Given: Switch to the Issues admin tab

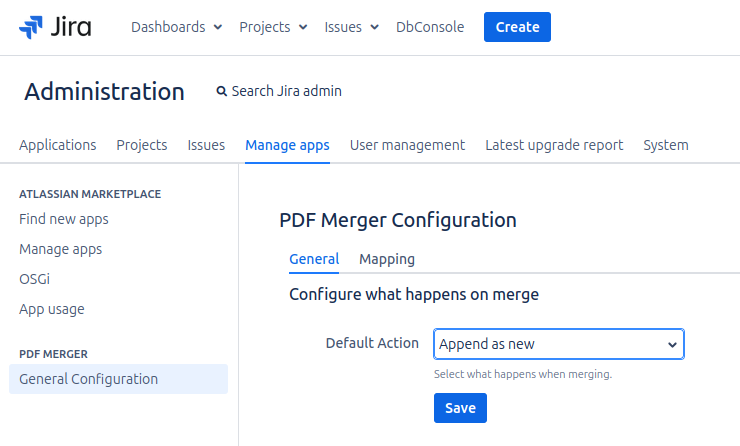Looking at the screenshot, I should [x=206, y=145].
